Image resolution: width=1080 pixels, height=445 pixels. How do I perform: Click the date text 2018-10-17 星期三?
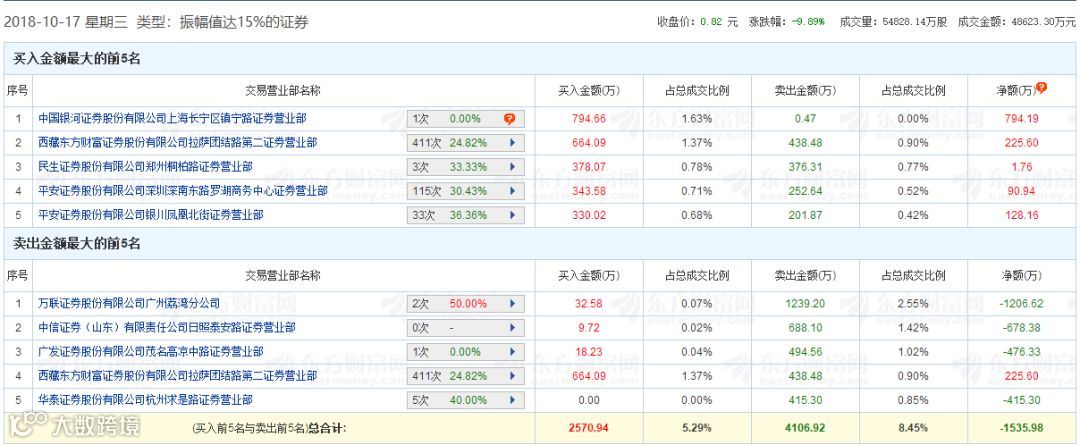66,22
